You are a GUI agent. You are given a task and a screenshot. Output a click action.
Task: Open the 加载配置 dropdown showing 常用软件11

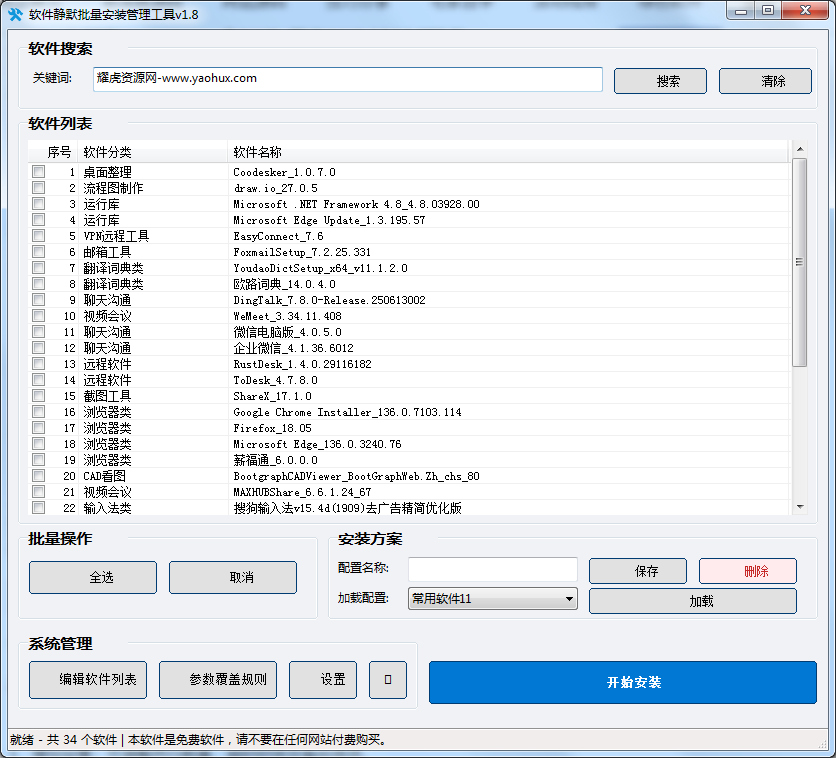coord(493,599)
